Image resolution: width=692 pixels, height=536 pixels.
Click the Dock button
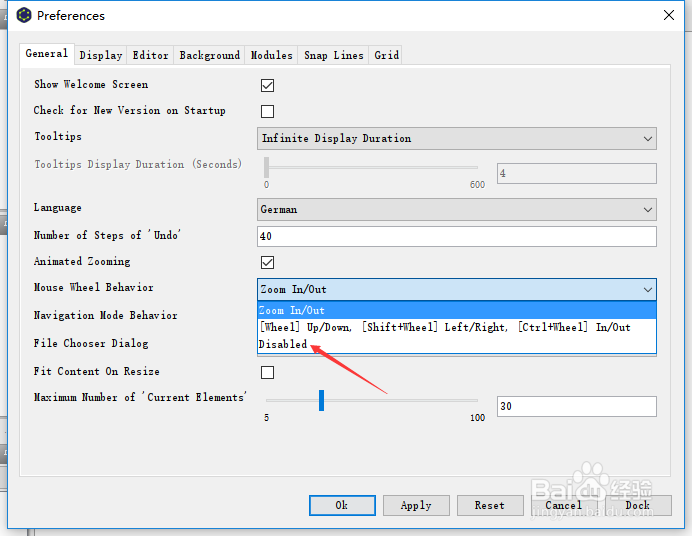[638, 505]
